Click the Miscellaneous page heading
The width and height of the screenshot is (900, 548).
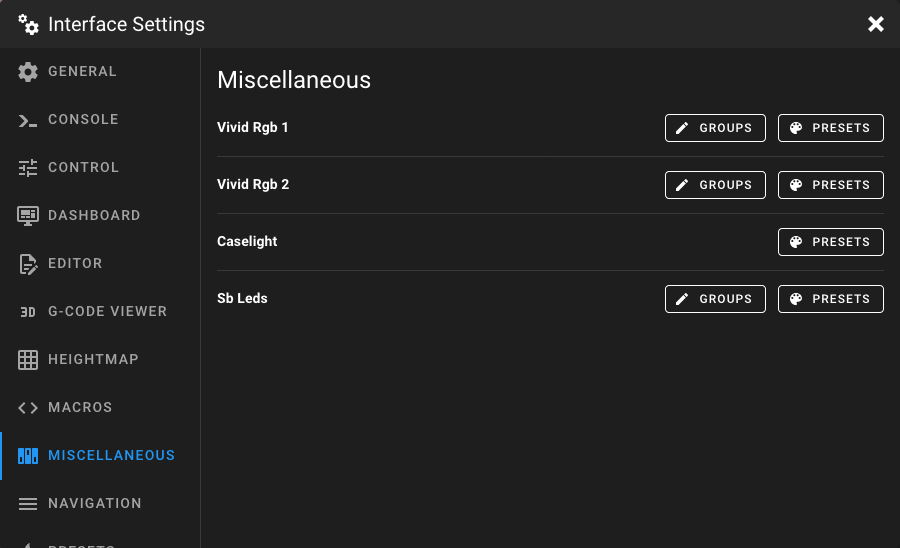click(294, 80)
